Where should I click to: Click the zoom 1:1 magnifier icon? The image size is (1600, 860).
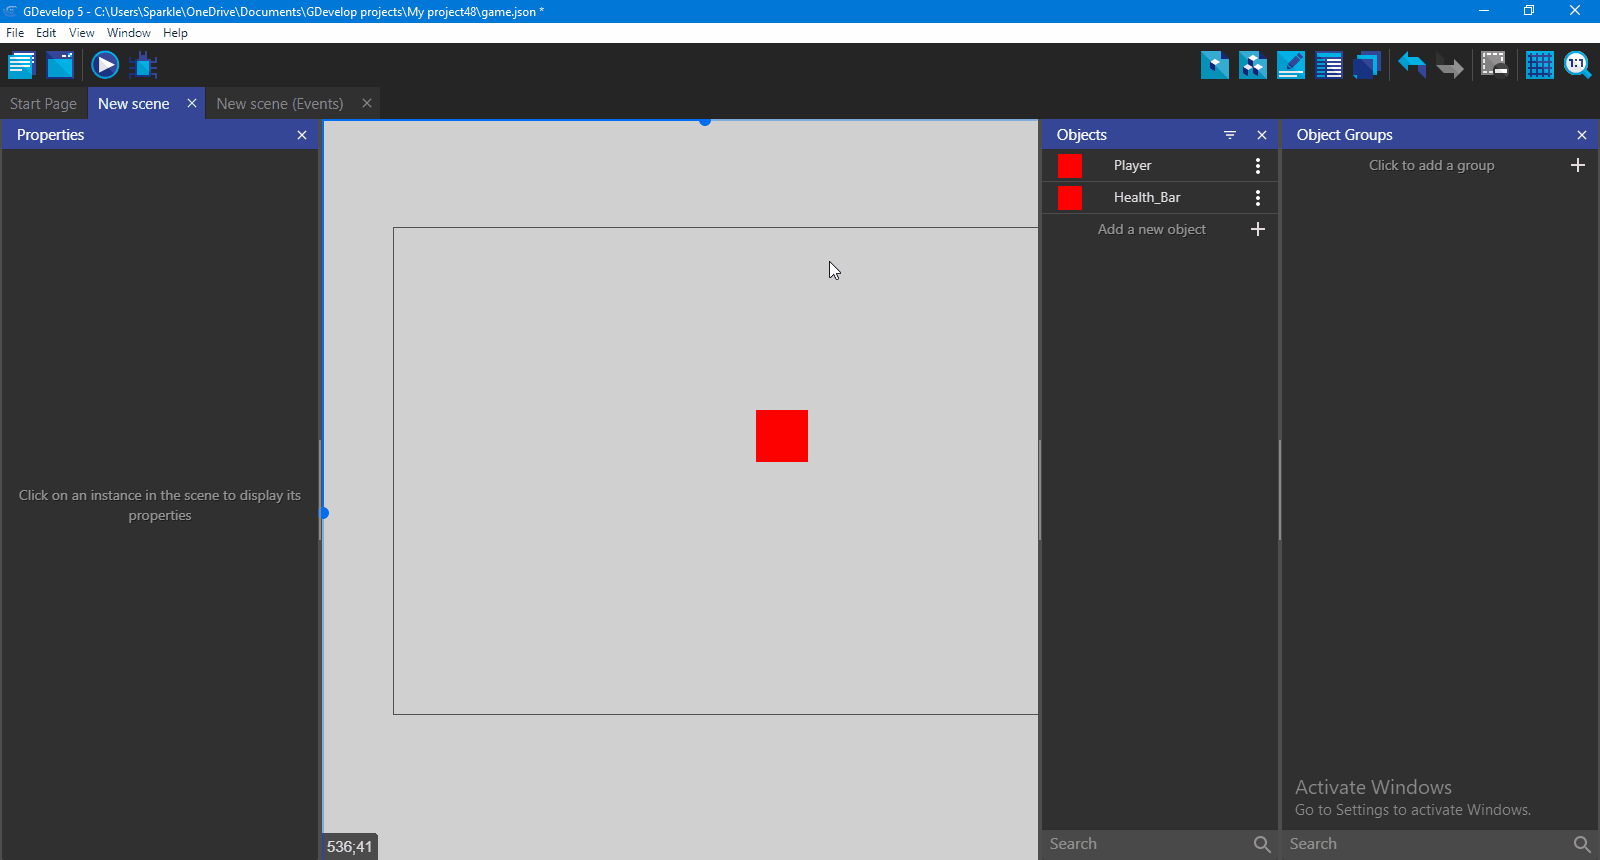click(x=1577, y=66)
